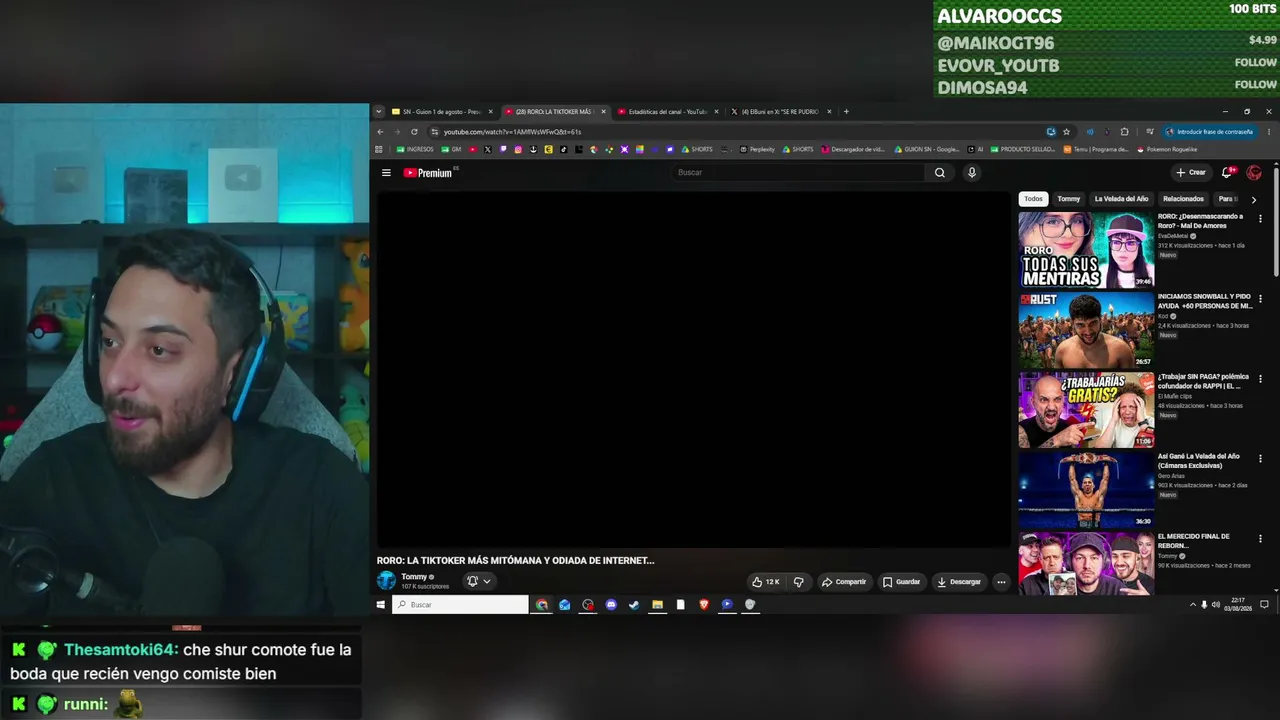Viewport: 1280px width, 720px height.
Task: Open File Explorer from the taskbar
Action: 657,605
